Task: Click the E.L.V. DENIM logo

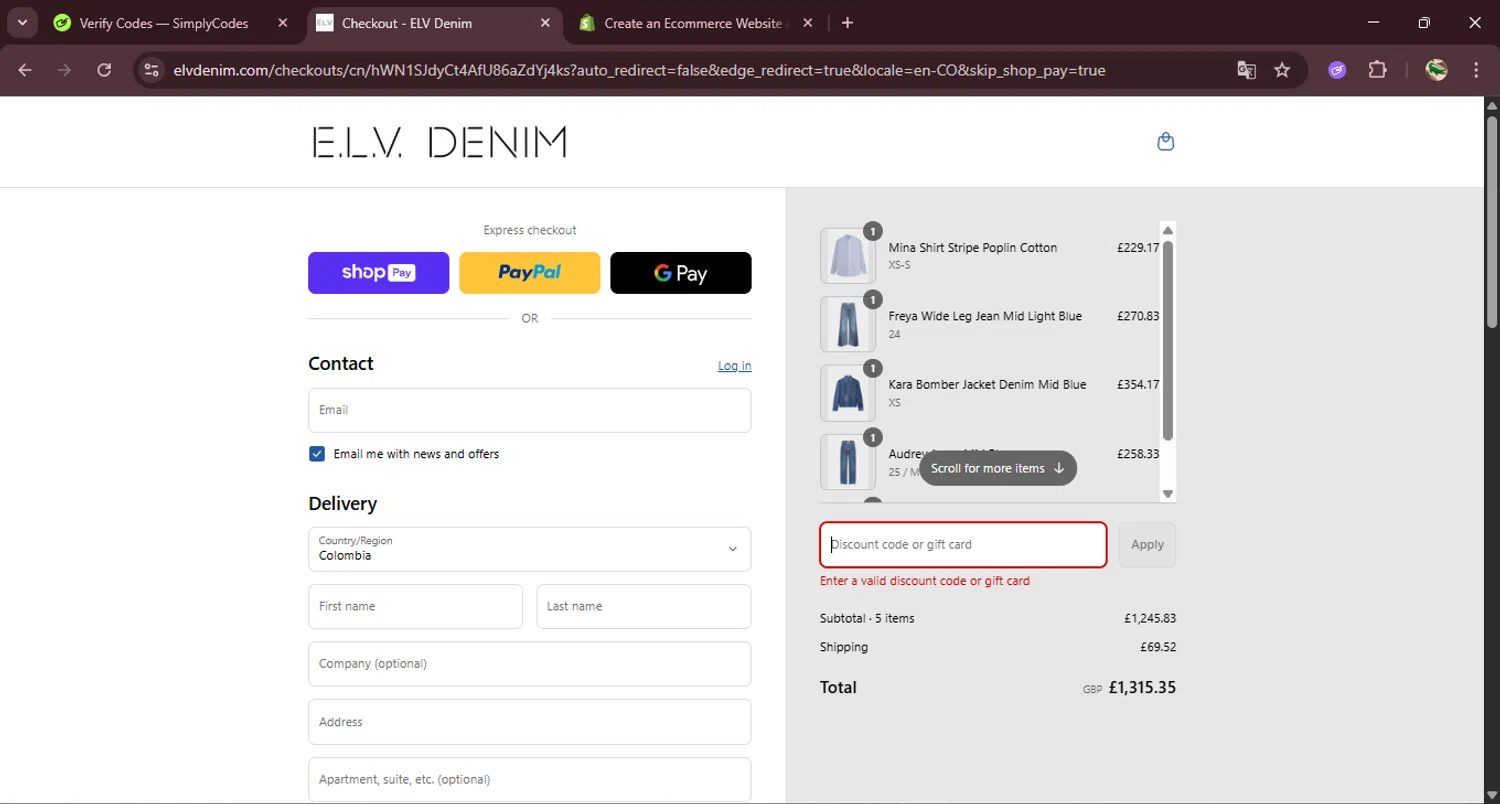Action: click(439, 142)
